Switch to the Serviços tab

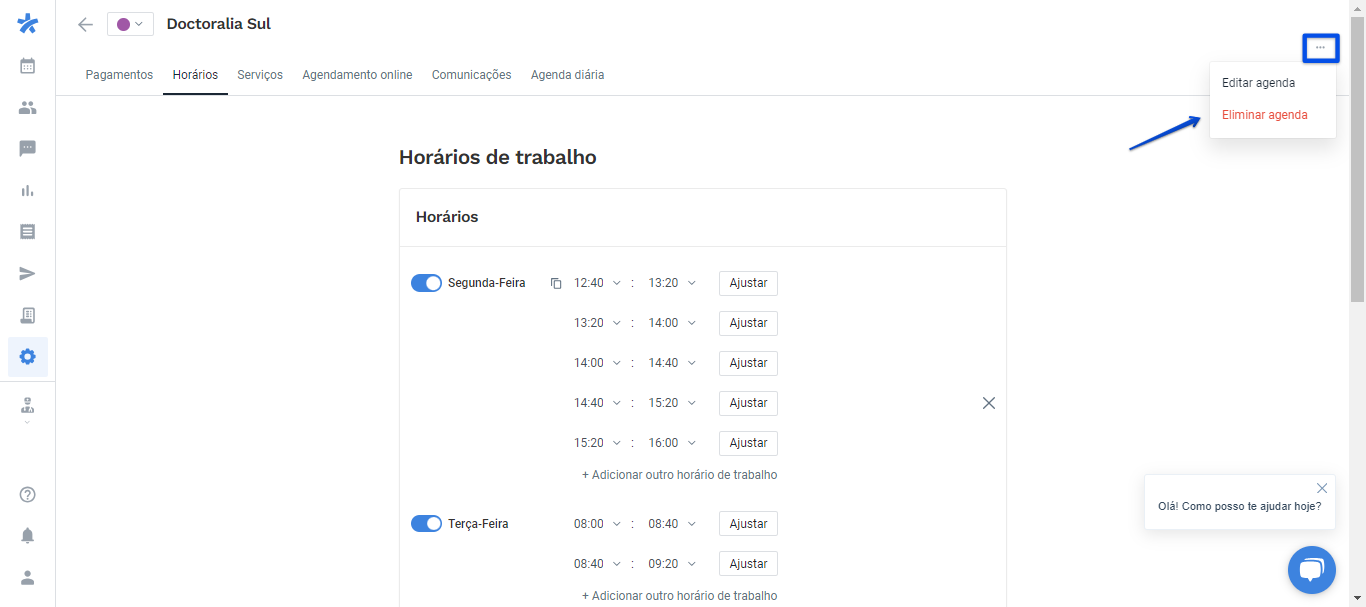[x=260, y=75]
